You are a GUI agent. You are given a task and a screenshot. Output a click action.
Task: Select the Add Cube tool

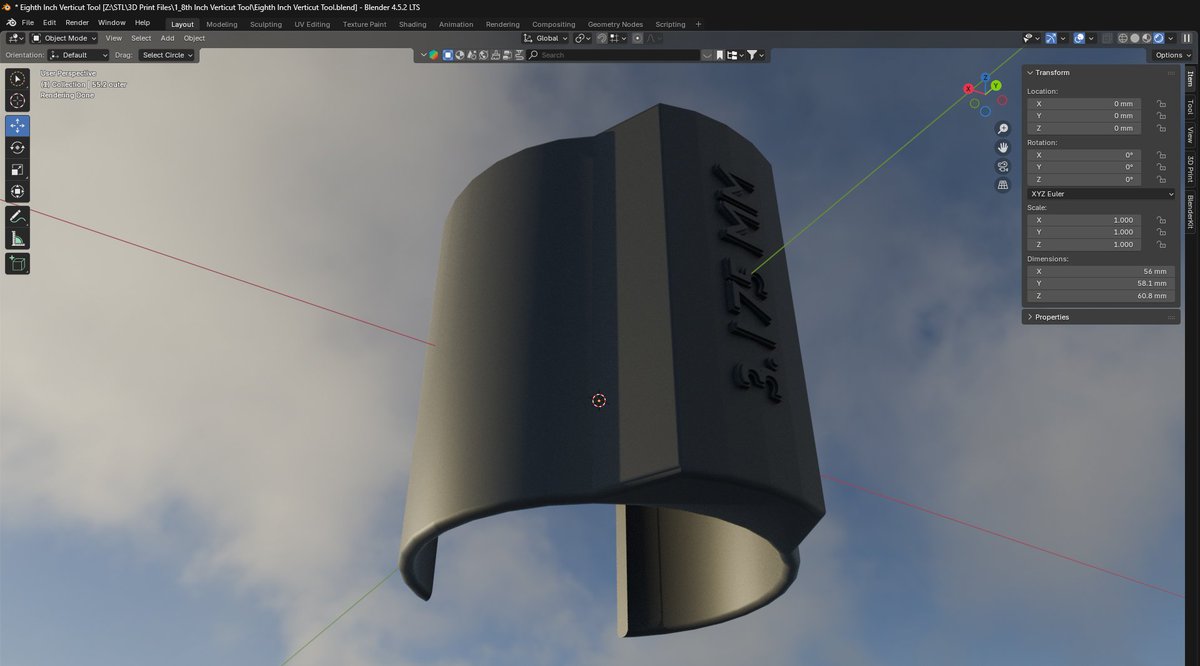(18, 264)
